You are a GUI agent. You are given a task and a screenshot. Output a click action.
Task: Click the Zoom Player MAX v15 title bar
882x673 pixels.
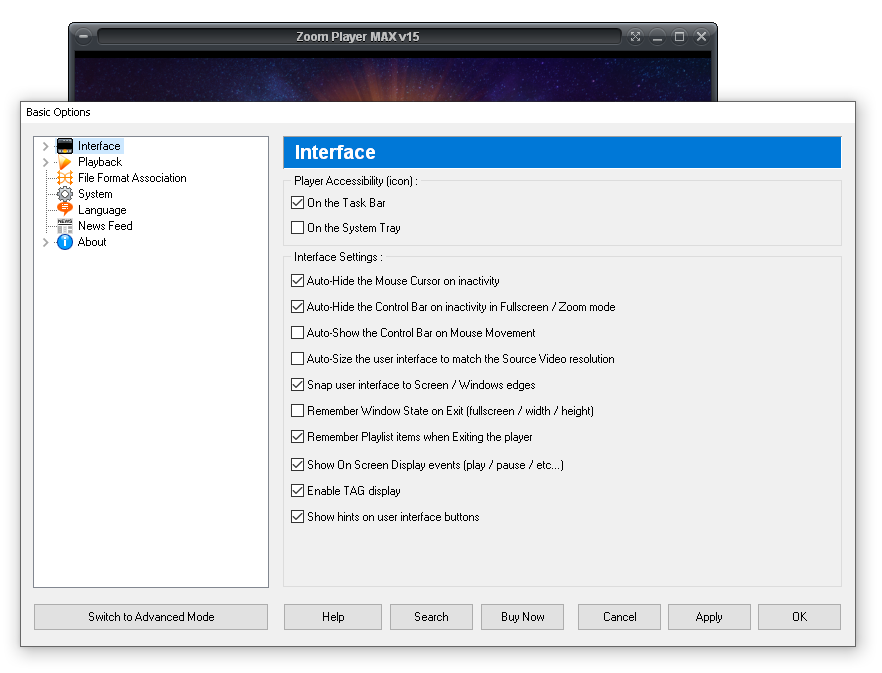click(x=358, y=37)
